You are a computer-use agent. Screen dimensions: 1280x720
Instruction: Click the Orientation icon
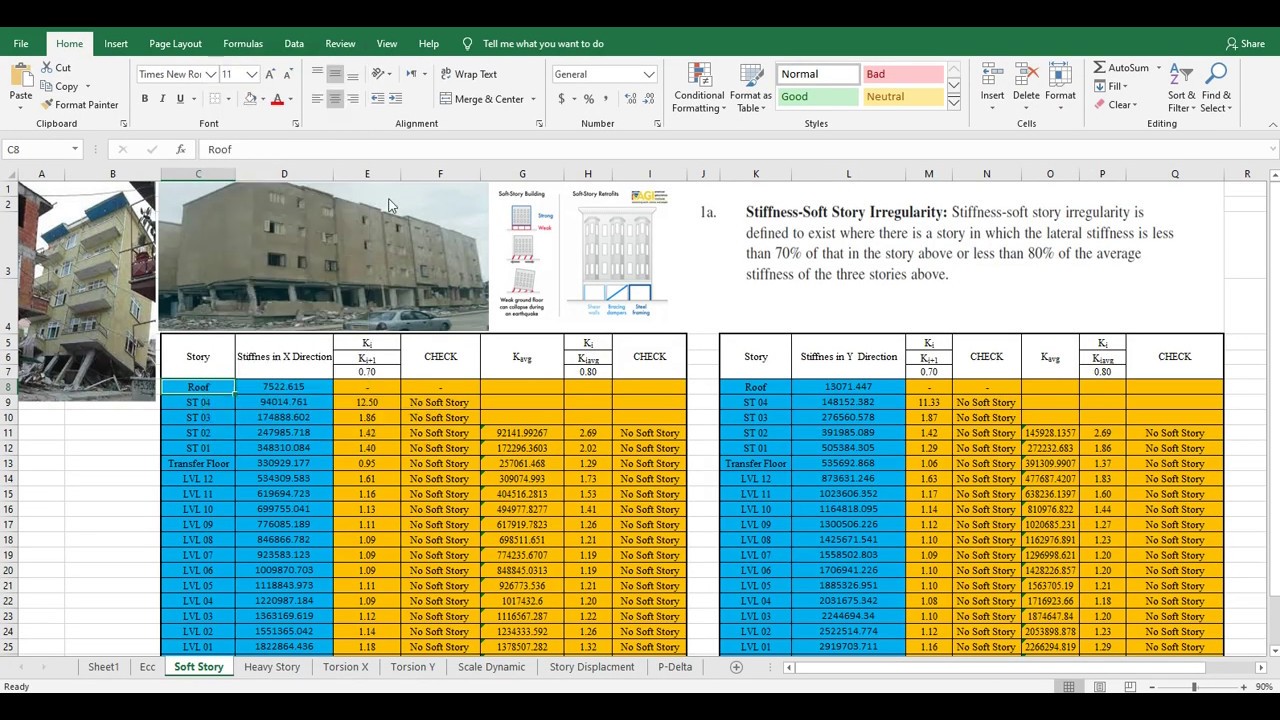378,74
